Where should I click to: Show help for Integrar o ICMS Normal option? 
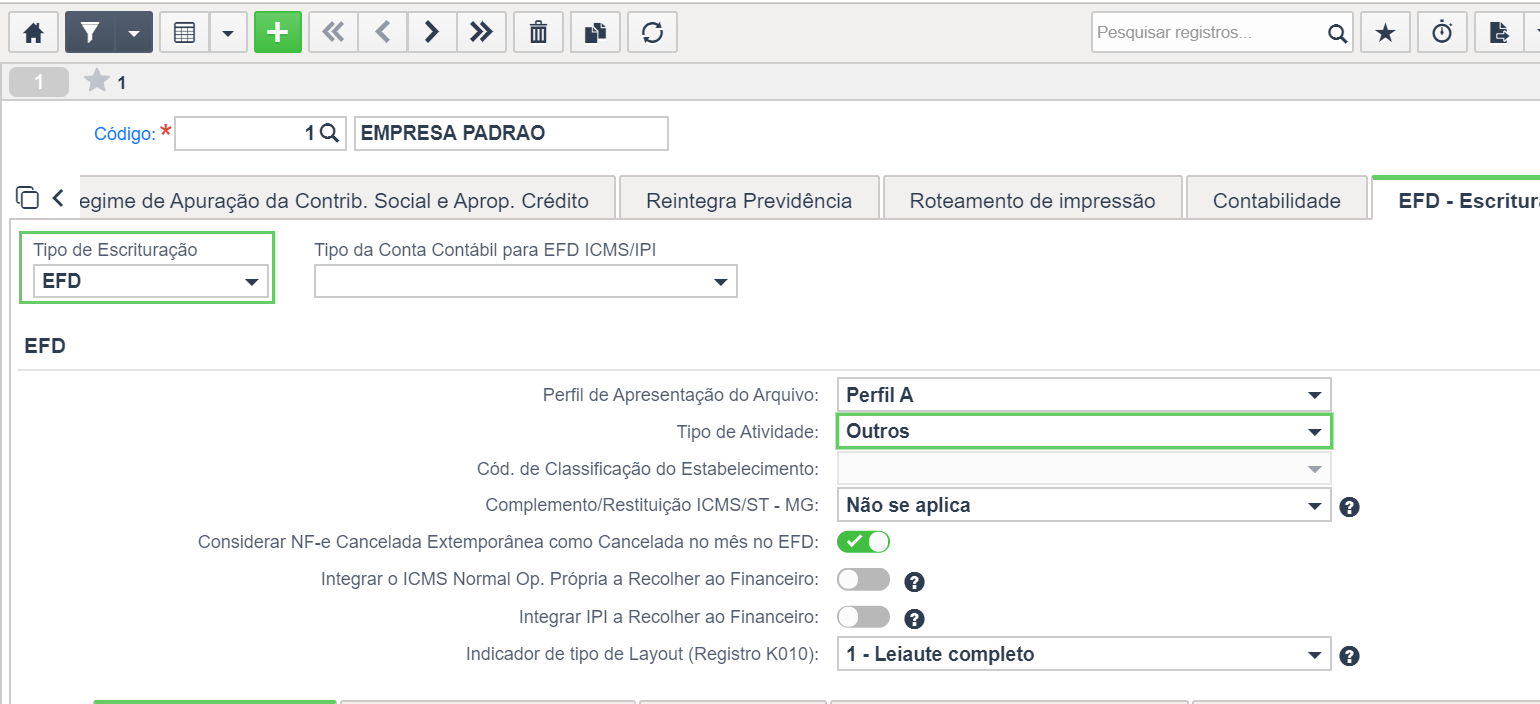[914, 581]
